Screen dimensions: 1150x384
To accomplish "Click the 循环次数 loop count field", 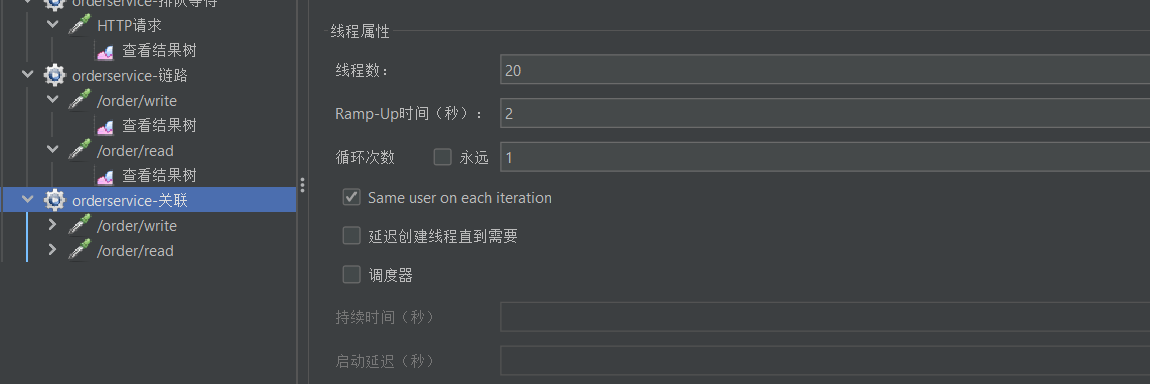I will pos(825,157).
